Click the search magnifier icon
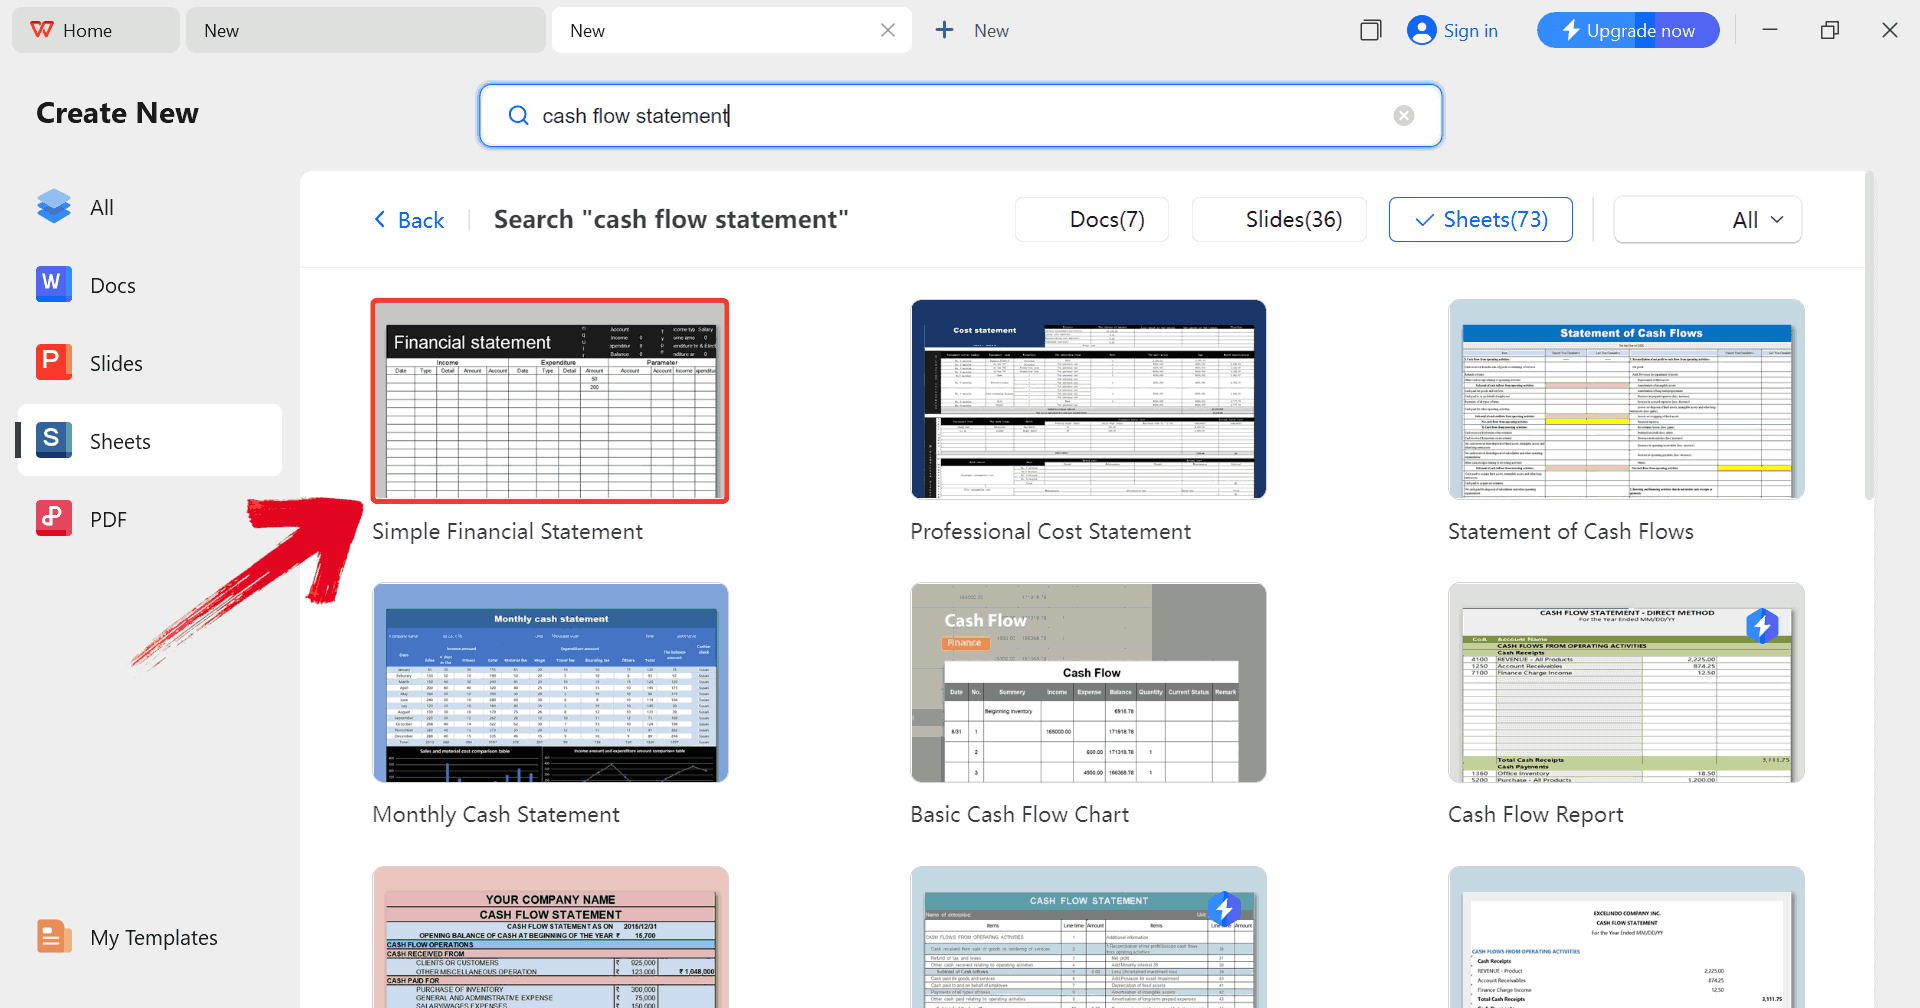The width and height of the screenshot is (1920, 1008). (x=518, y=115)
